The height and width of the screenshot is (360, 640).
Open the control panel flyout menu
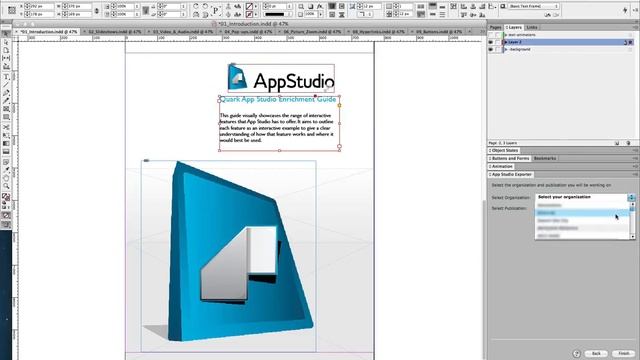click(x=636, y=10)
